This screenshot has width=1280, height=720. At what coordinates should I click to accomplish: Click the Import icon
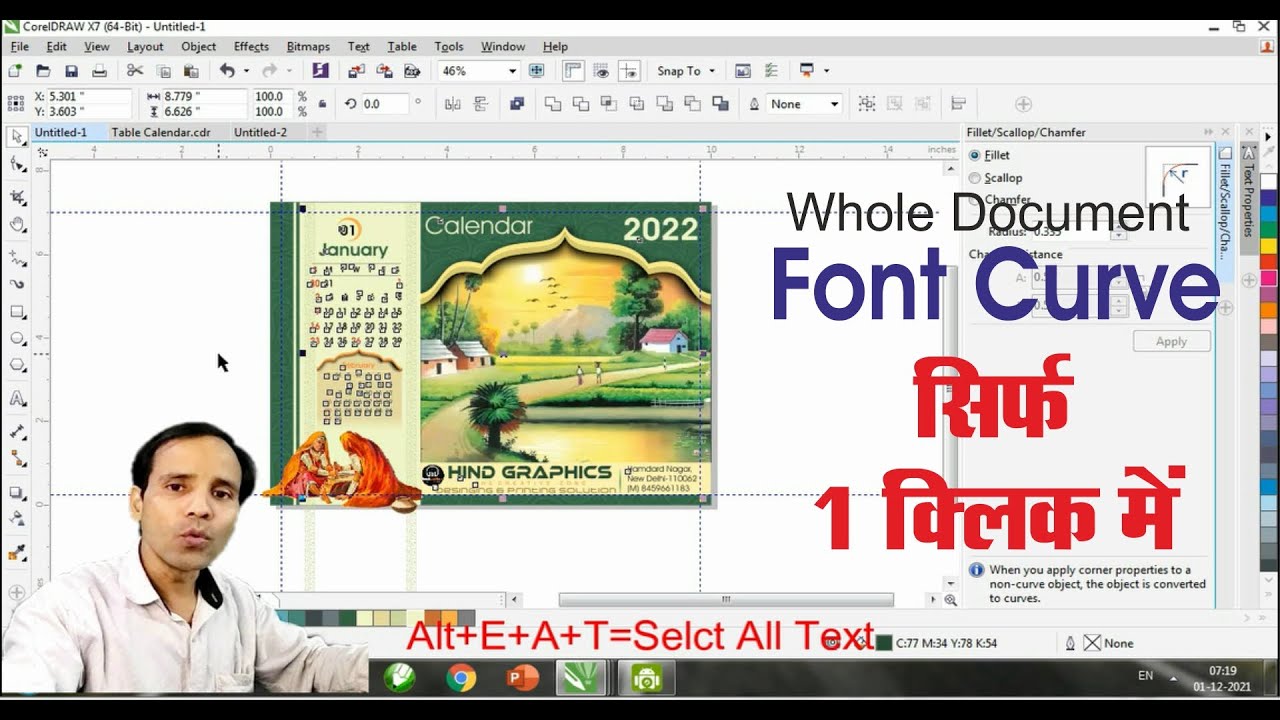click(356, 71)
